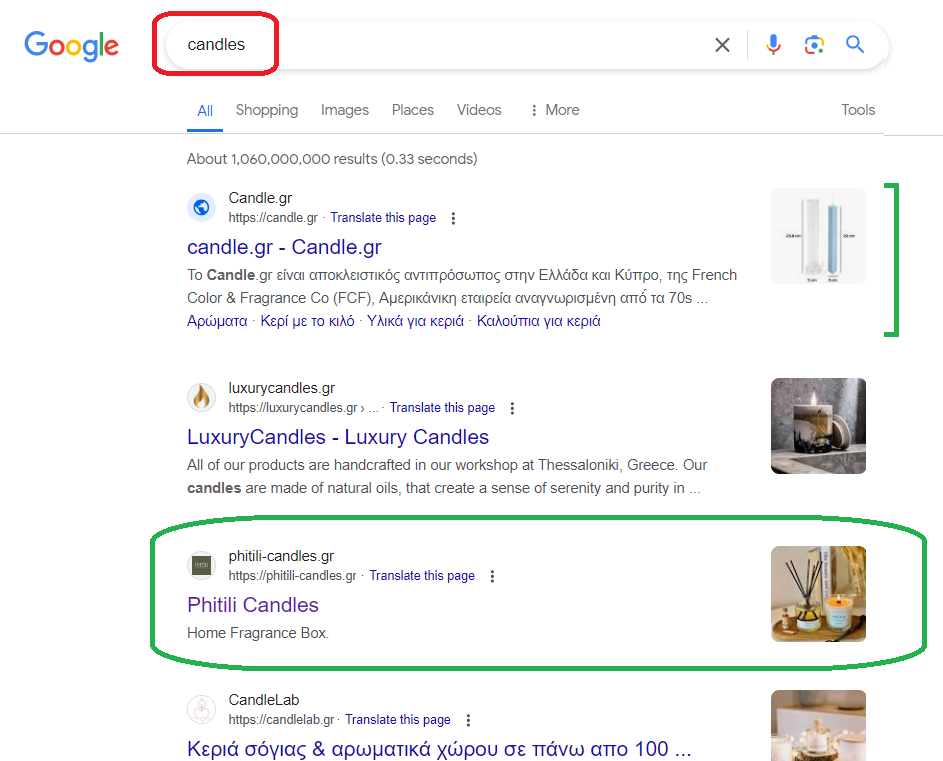Open three-dot menu for phitili-candles.gr result
943x761 pixels.
(492, 576)
